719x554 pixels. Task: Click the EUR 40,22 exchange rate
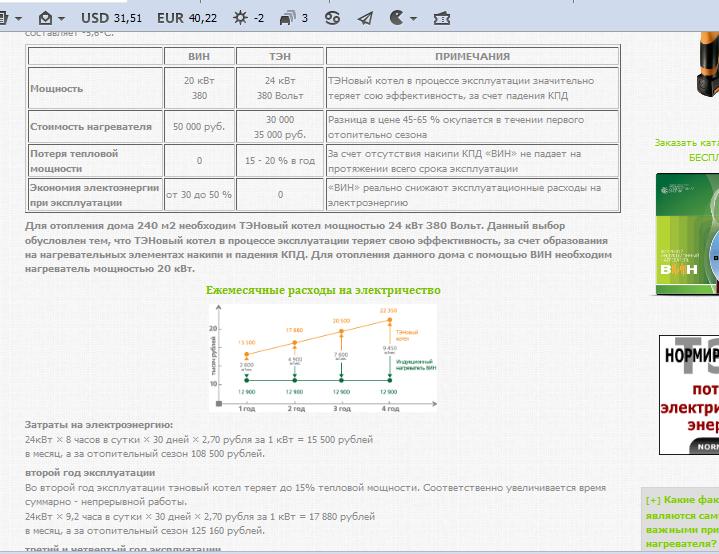coord(187,18)
